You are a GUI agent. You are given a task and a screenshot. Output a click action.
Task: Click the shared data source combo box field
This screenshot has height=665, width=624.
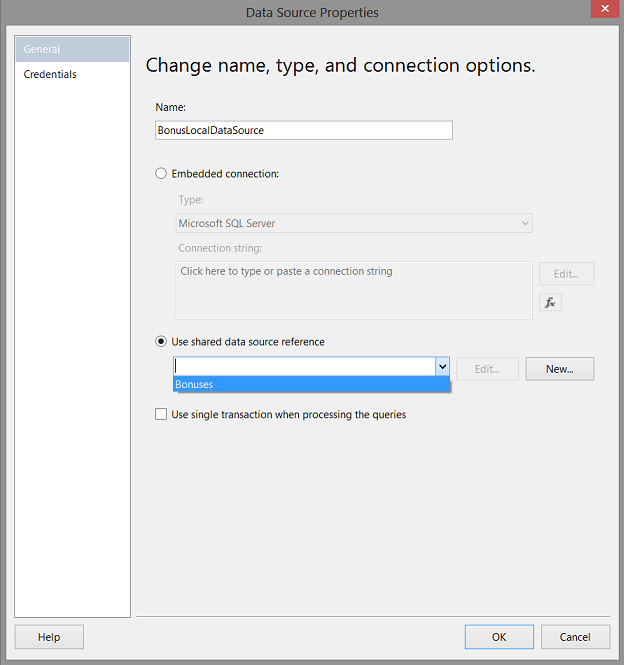coord(304,368)
